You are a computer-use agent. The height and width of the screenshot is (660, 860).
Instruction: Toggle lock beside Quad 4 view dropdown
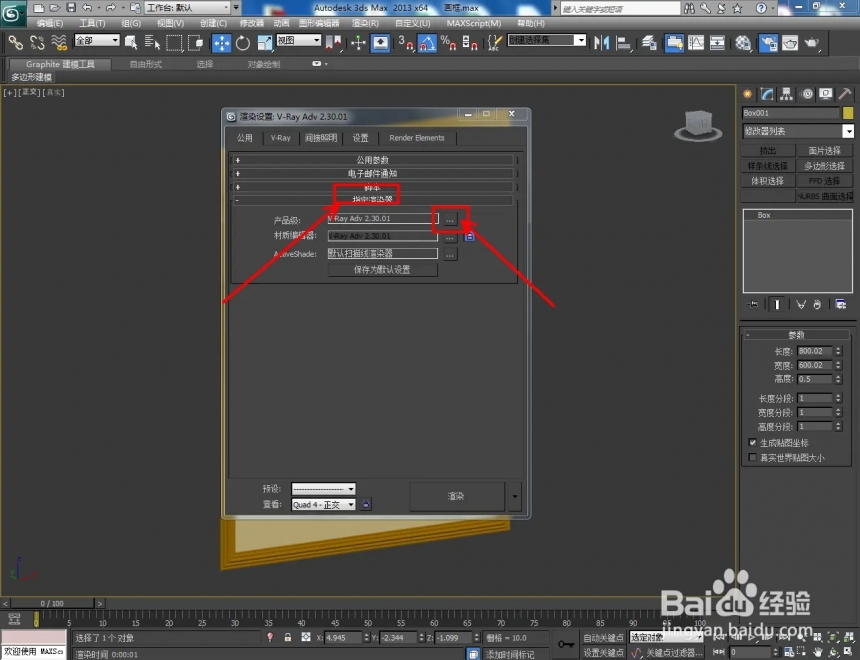(x=366, y=504)
